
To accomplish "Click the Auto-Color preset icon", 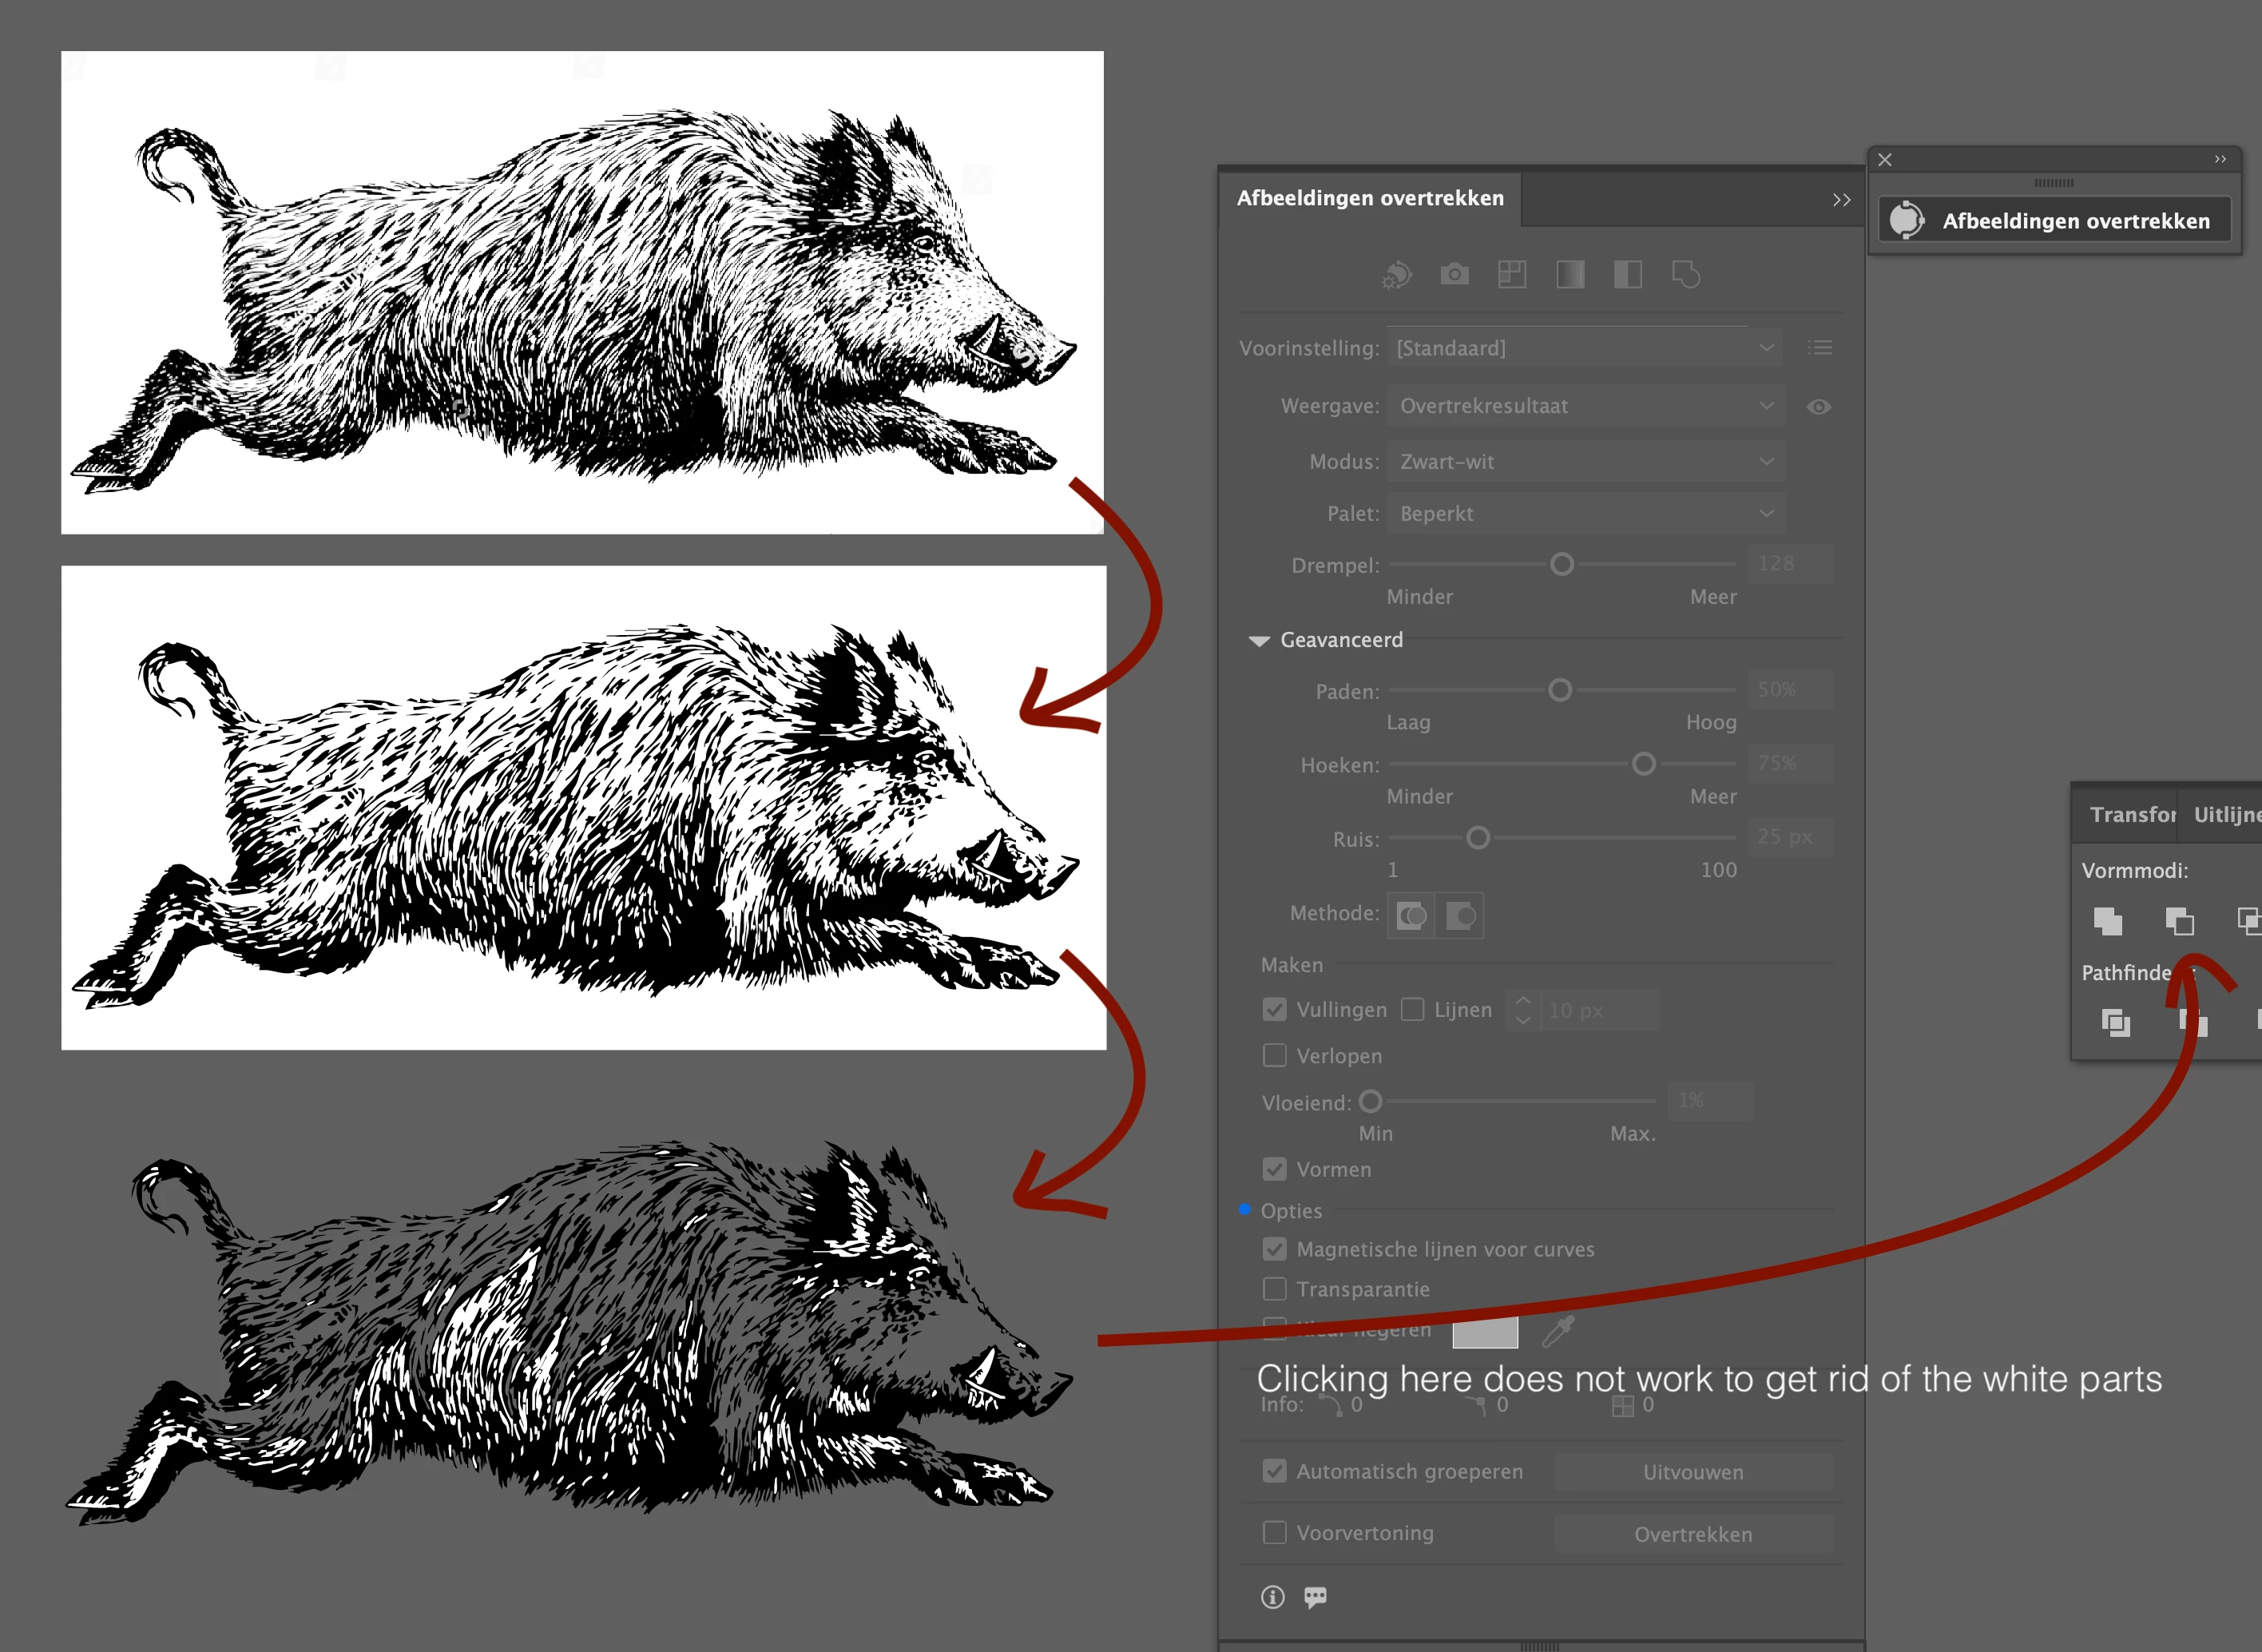I will coord(1397,274).
